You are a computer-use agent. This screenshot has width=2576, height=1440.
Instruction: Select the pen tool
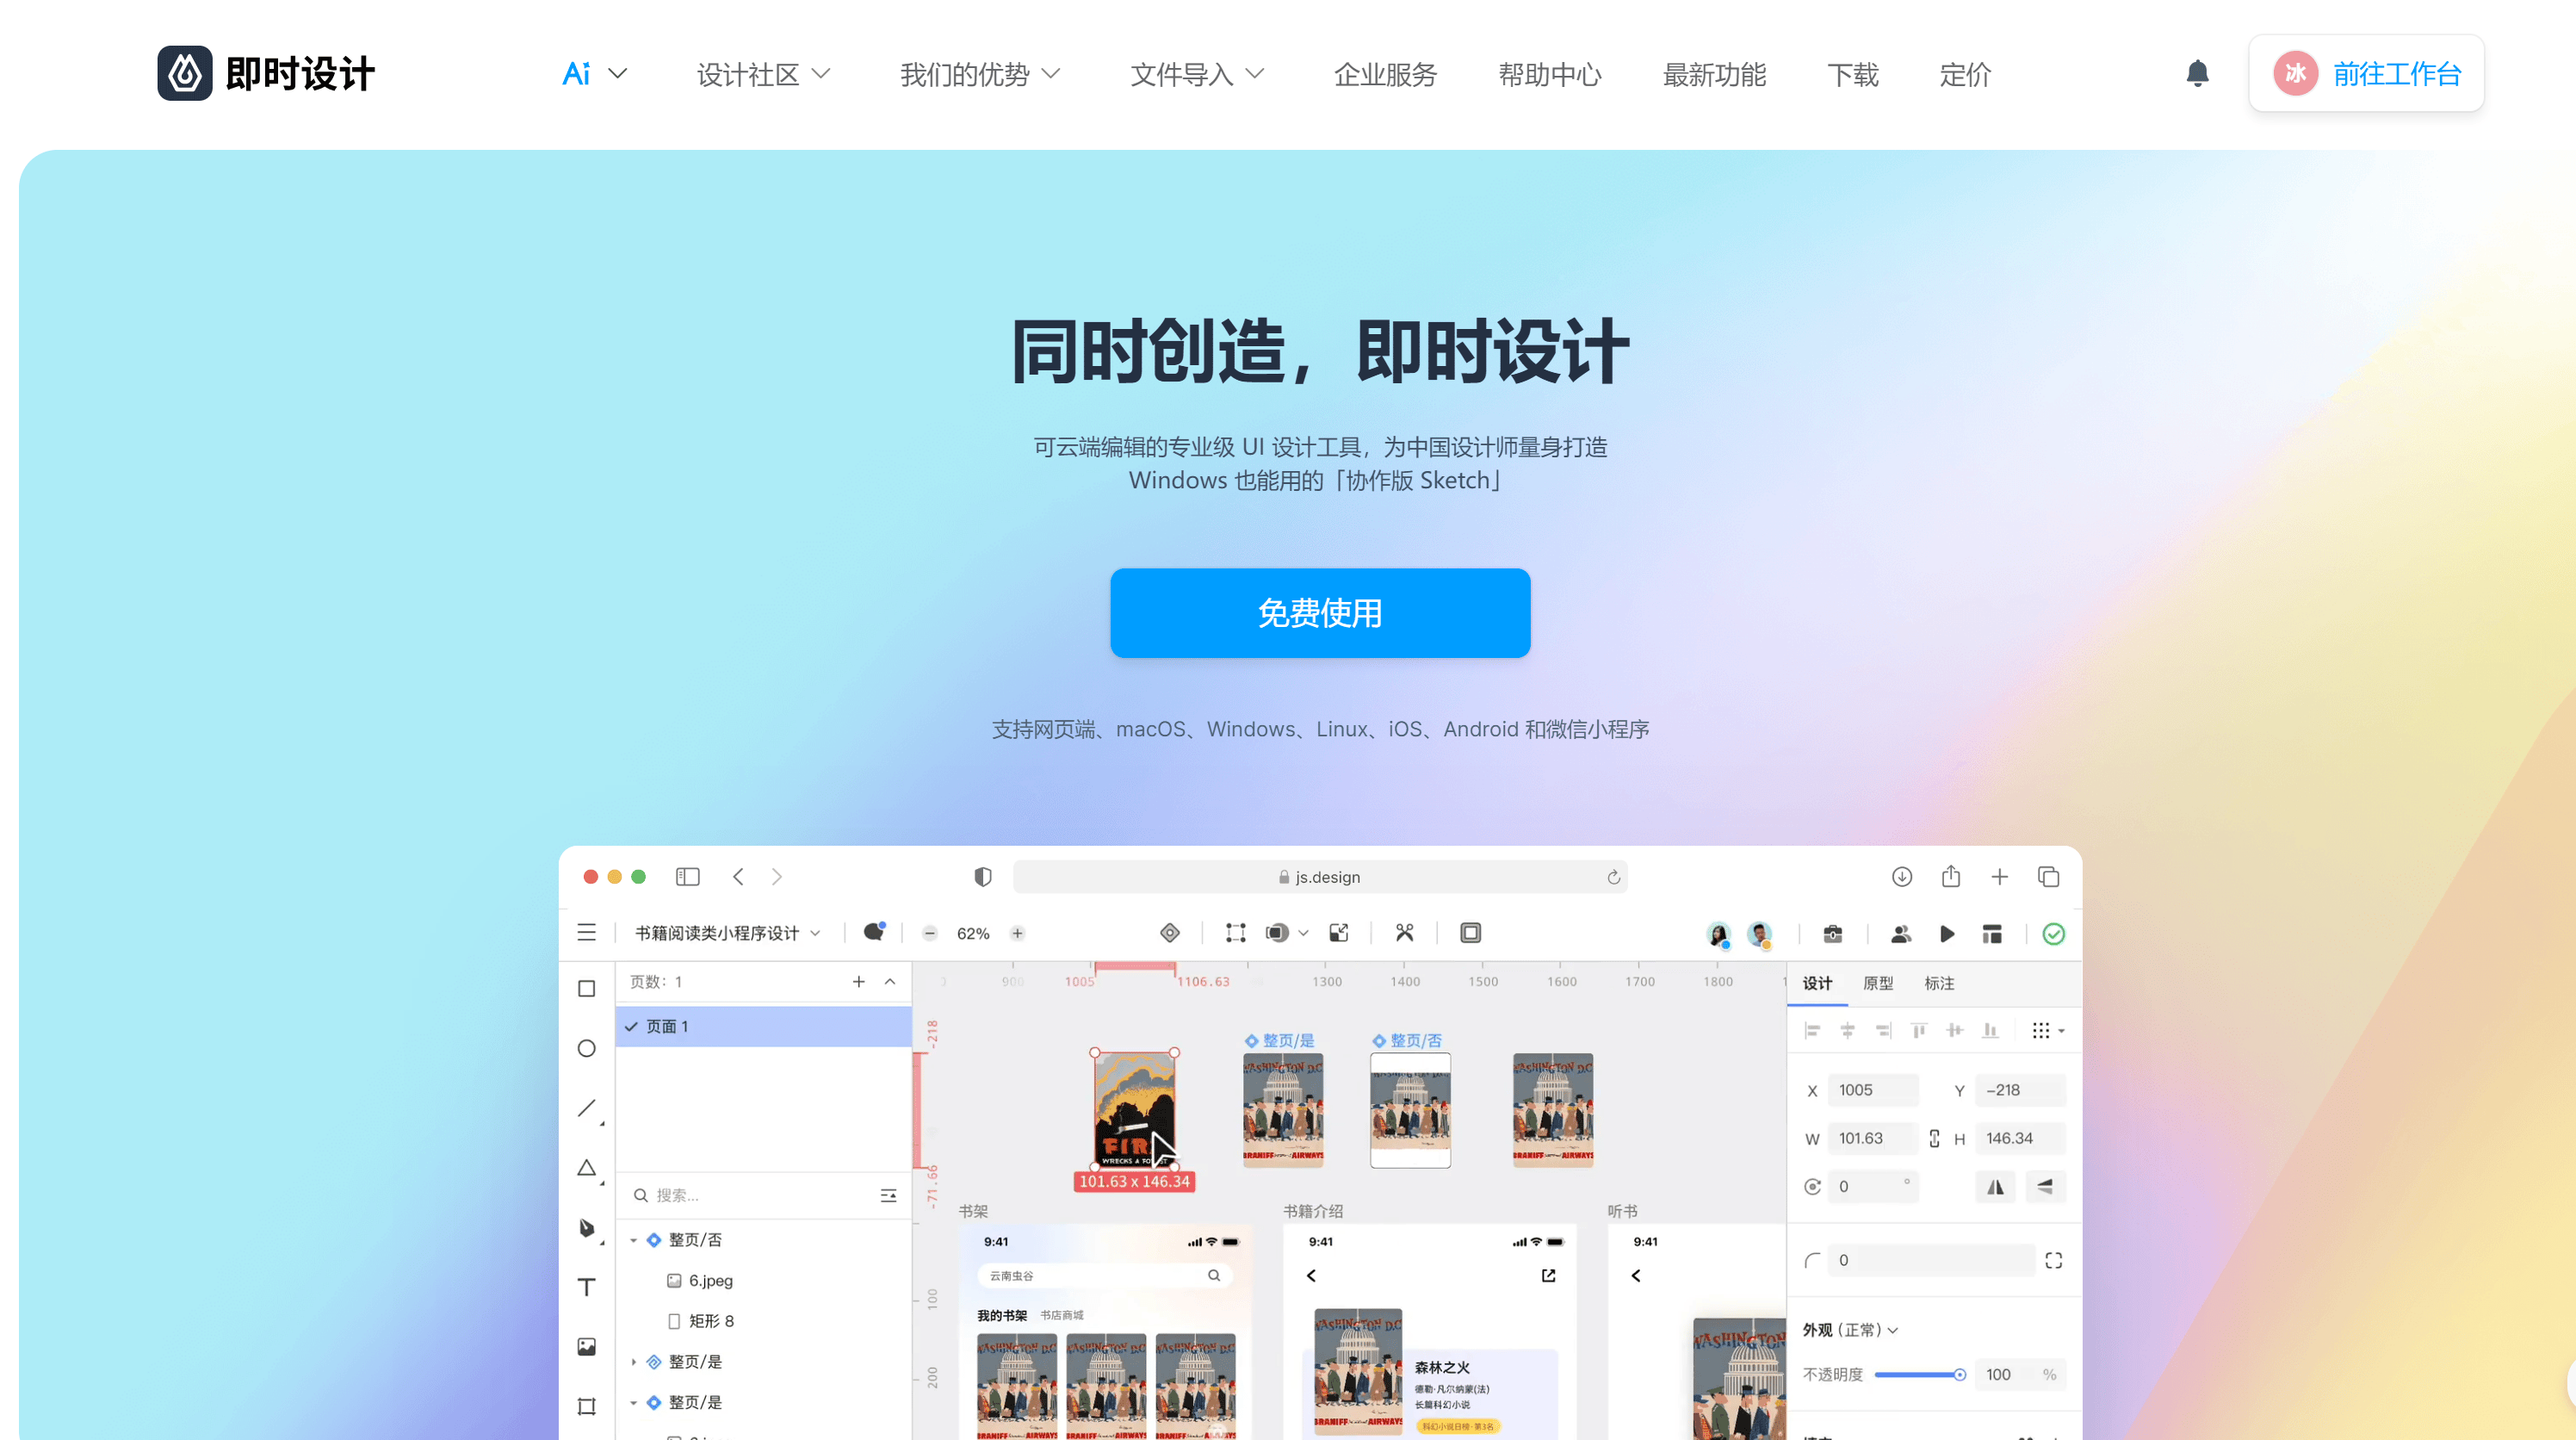587,1227
